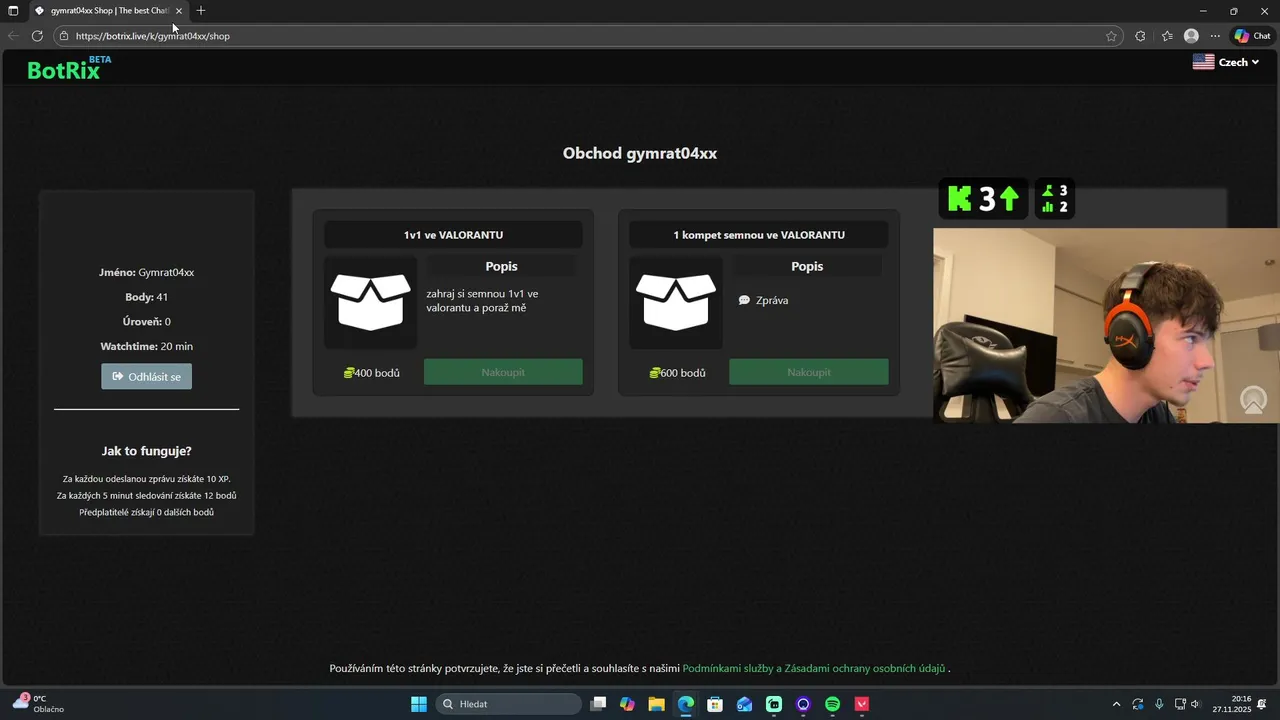Click the Jméno: Gymrat04xx text

tap(146, 272)
